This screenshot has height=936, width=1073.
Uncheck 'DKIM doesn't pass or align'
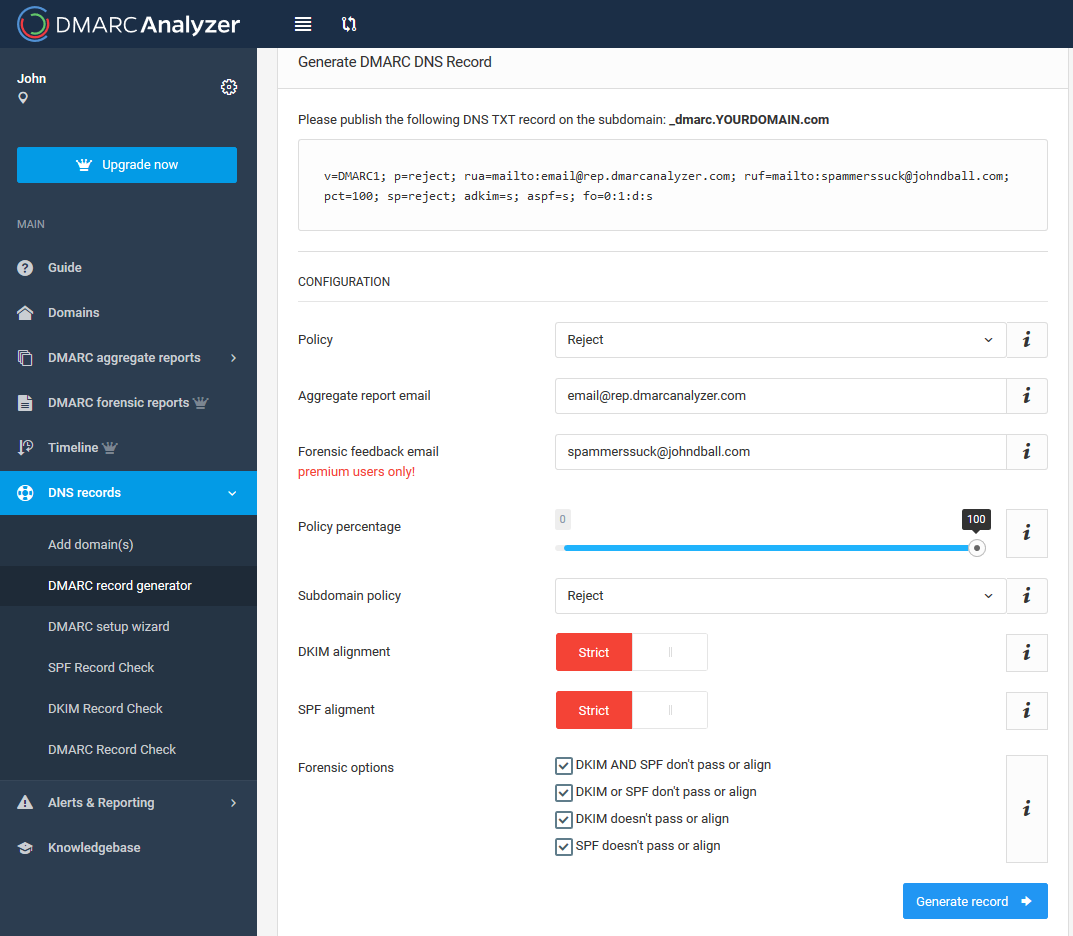564,820
